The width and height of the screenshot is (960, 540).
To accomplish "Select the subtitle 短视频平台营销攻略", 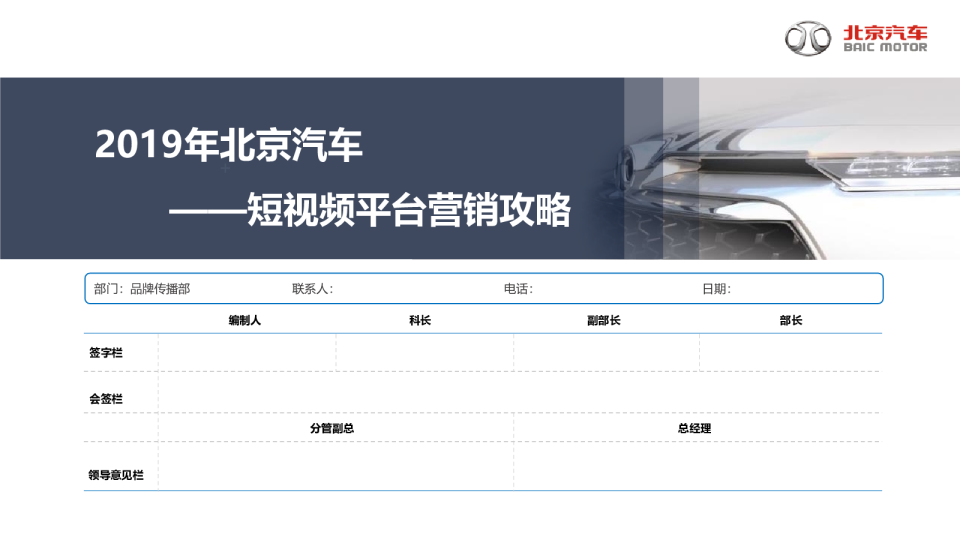I will pos(411,211).
